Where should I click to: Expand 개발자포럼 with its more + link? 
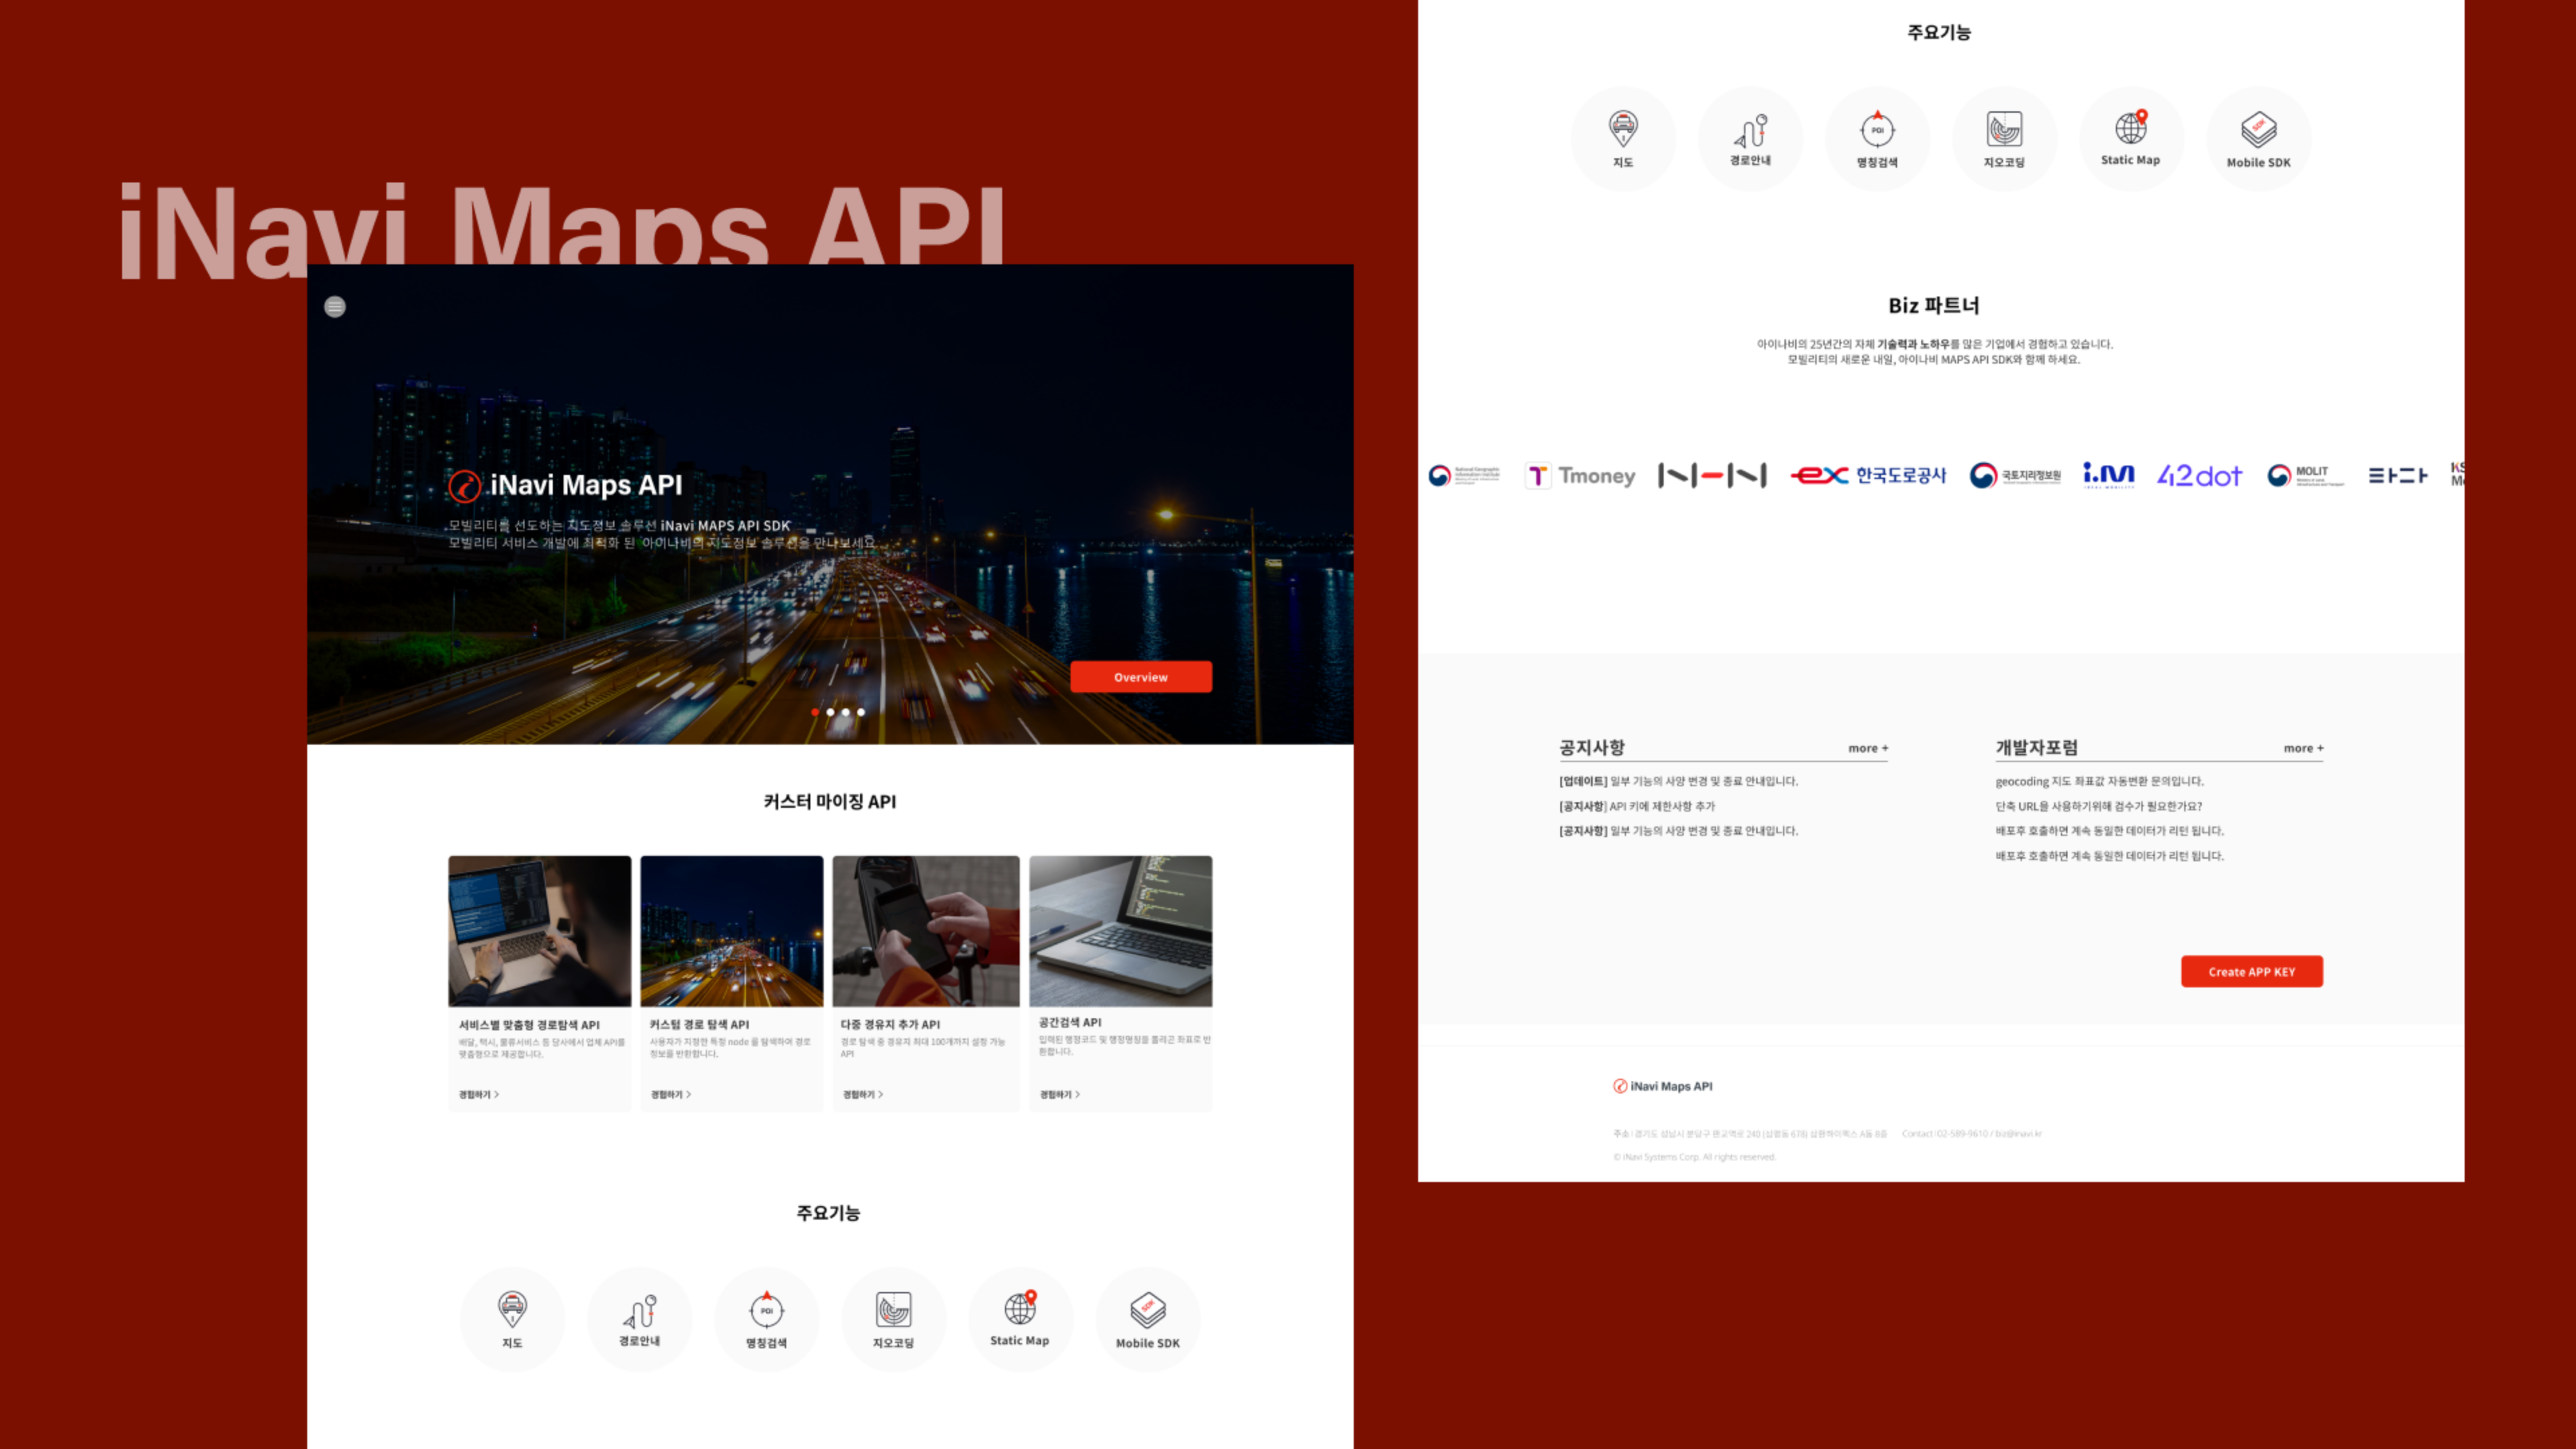pyautogui.click(x=2303, y=748)
